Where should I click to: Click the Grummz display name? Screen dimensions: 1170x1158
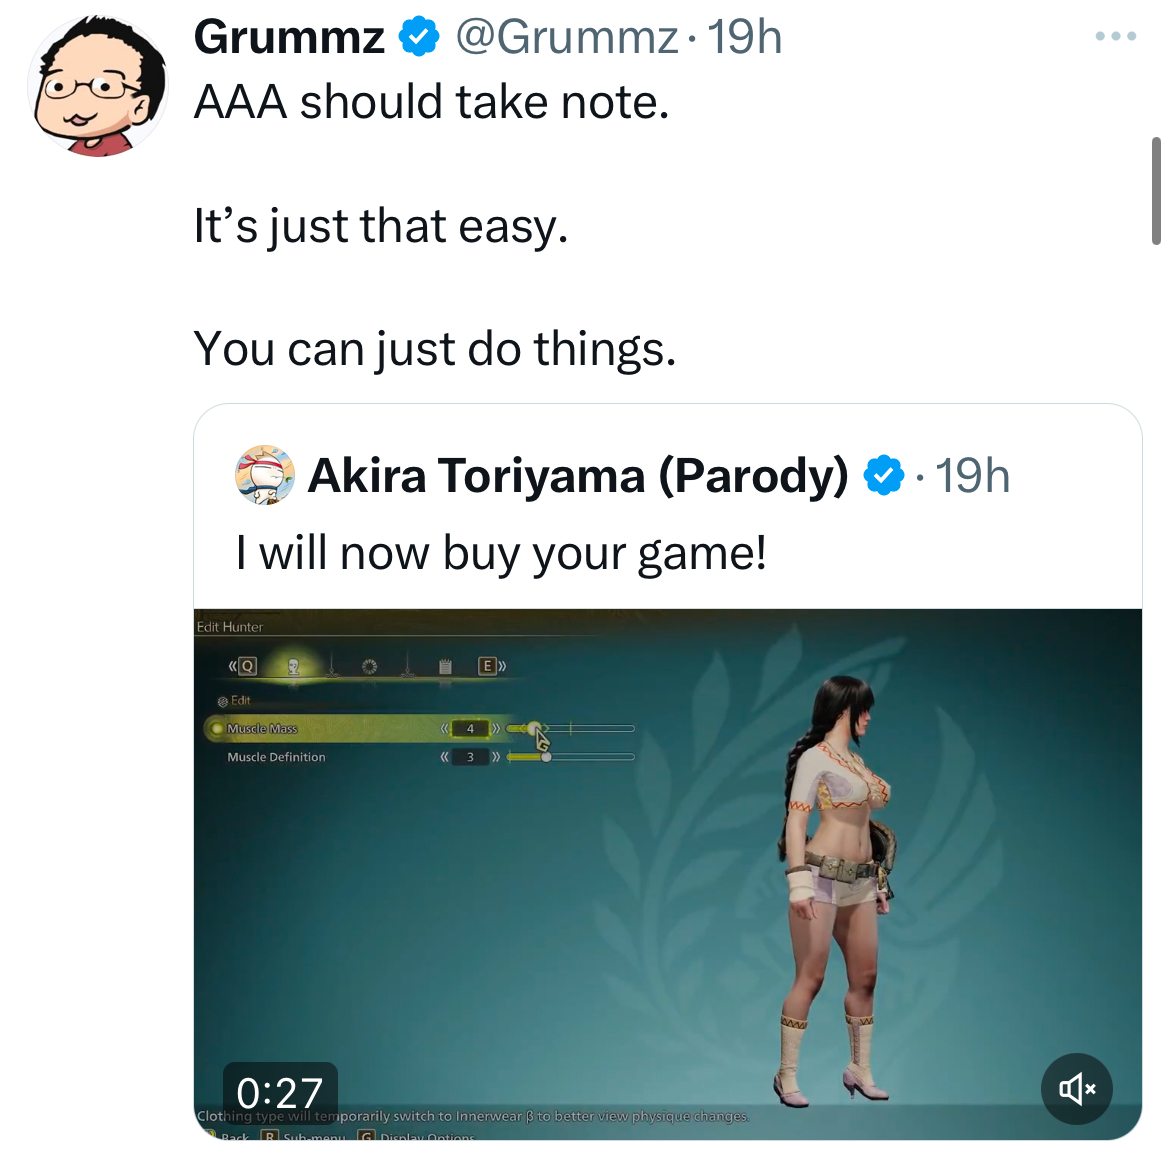pyautogui.click(x=290, y=37)
